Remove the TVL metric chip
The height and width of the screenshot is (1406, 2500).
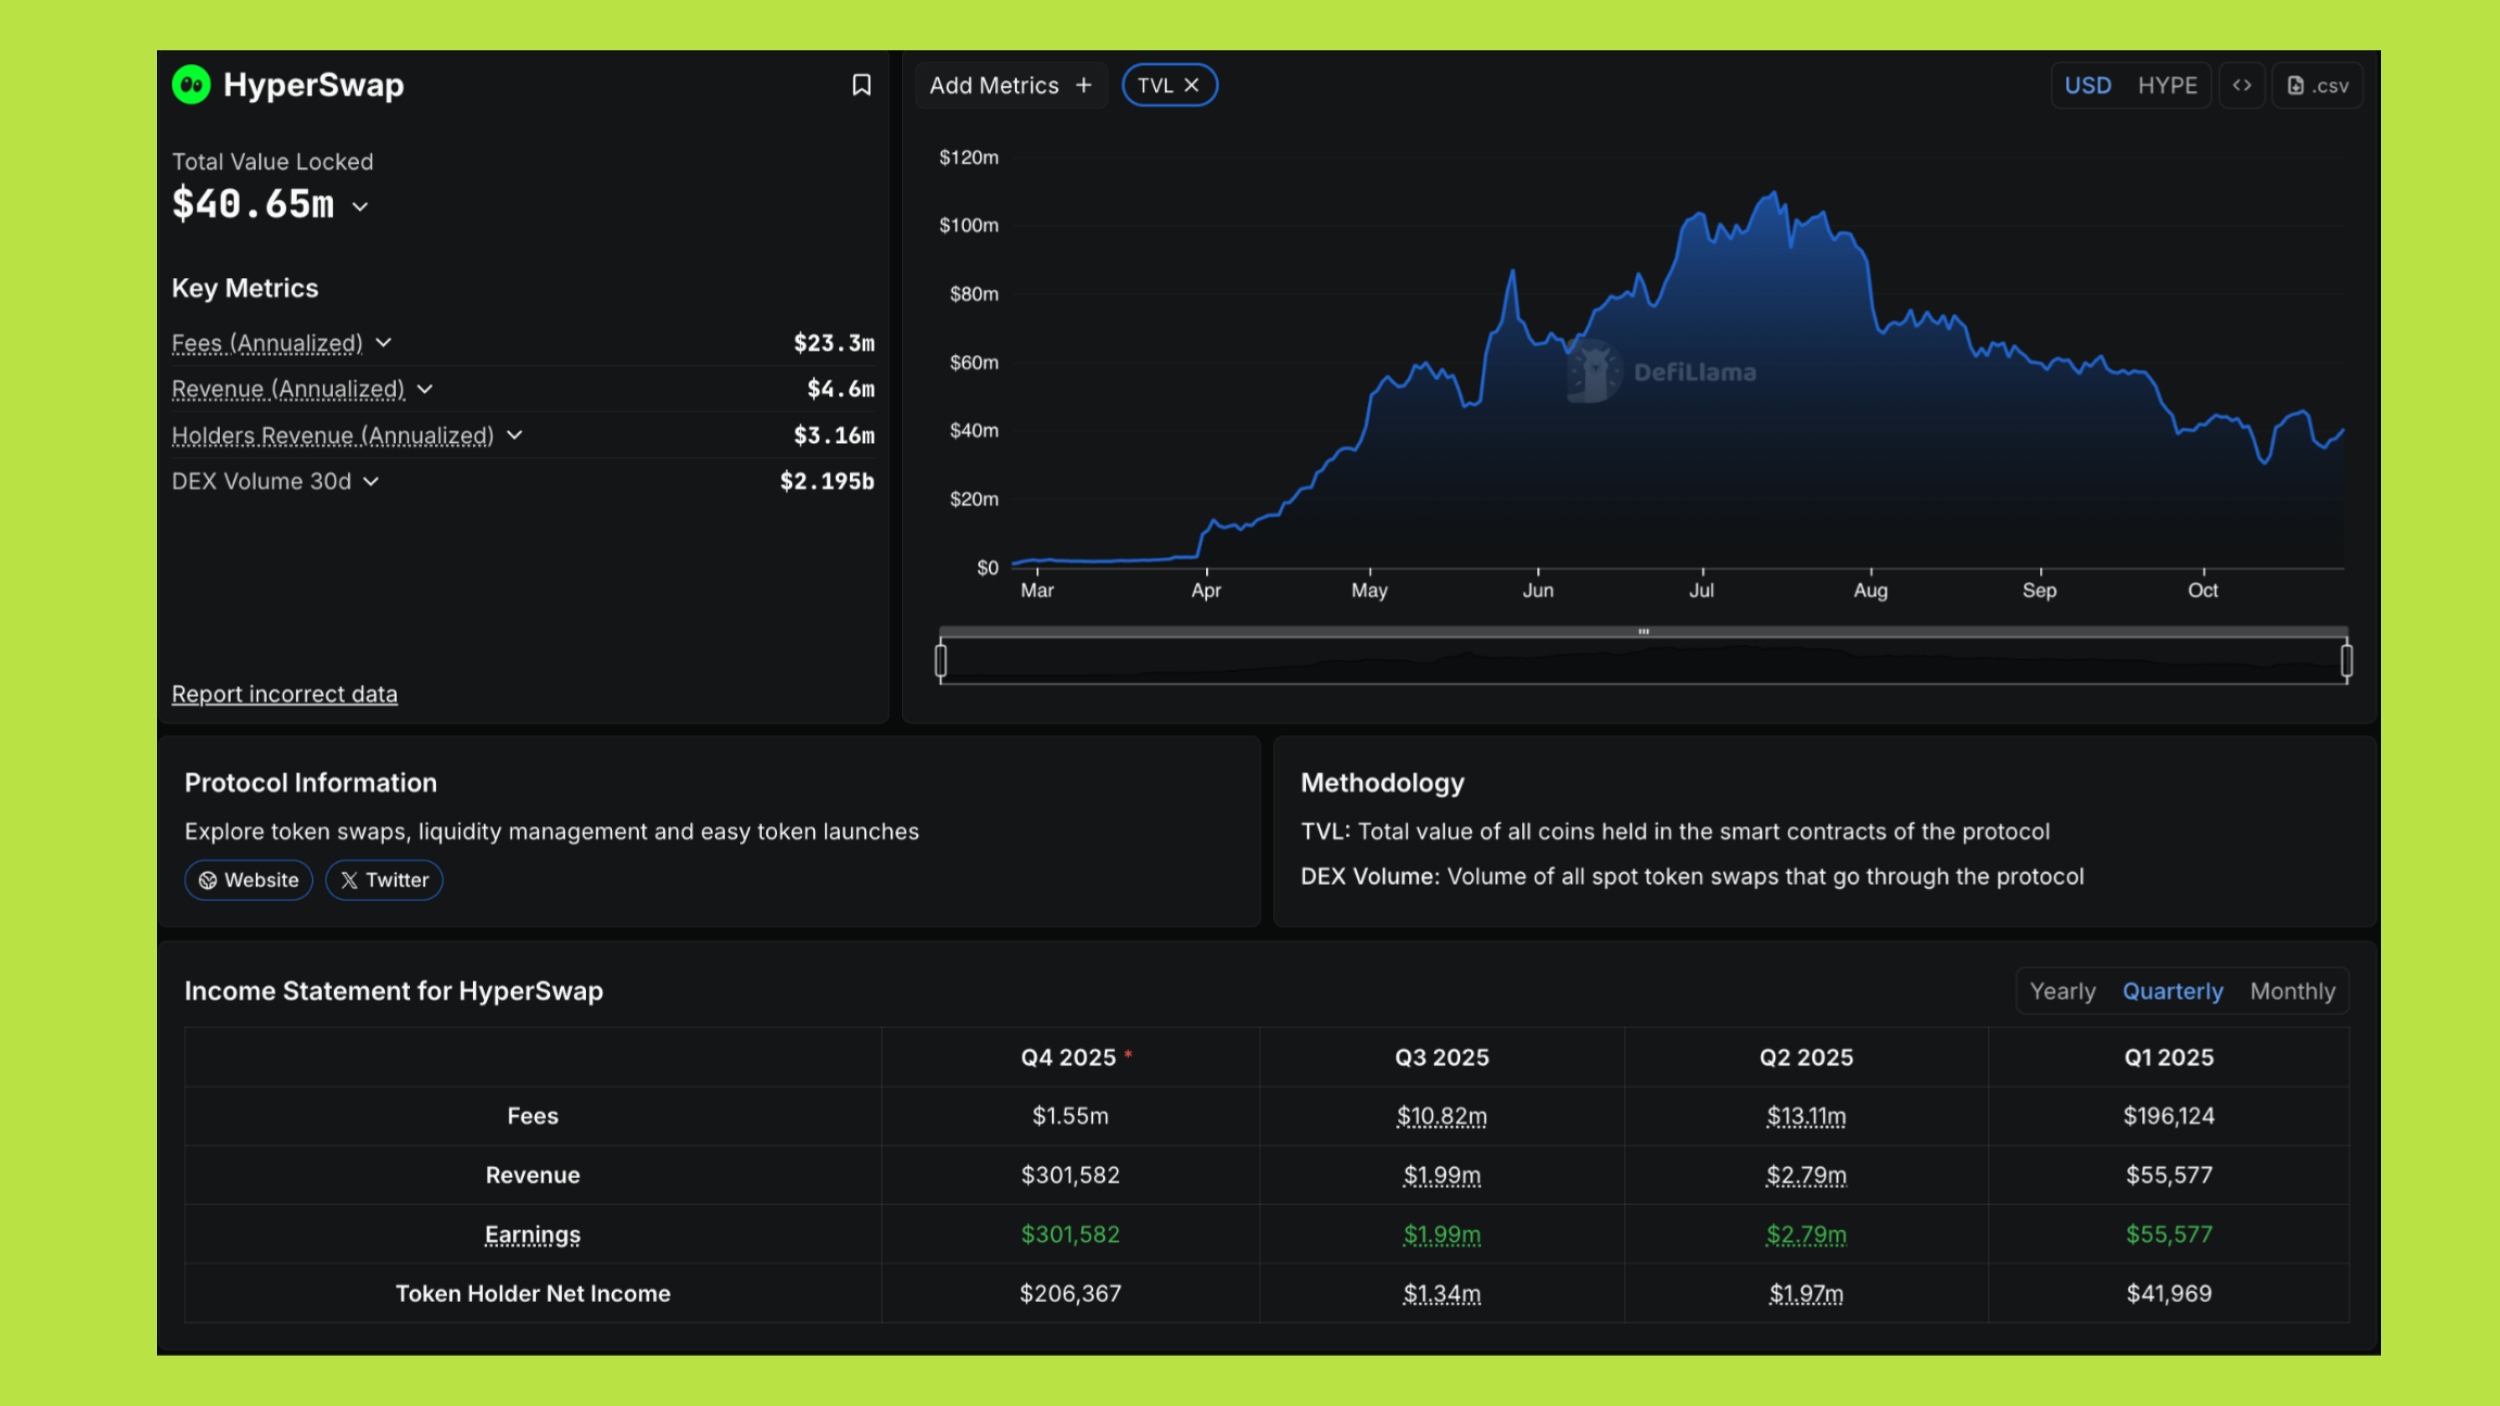(1191, 86)
